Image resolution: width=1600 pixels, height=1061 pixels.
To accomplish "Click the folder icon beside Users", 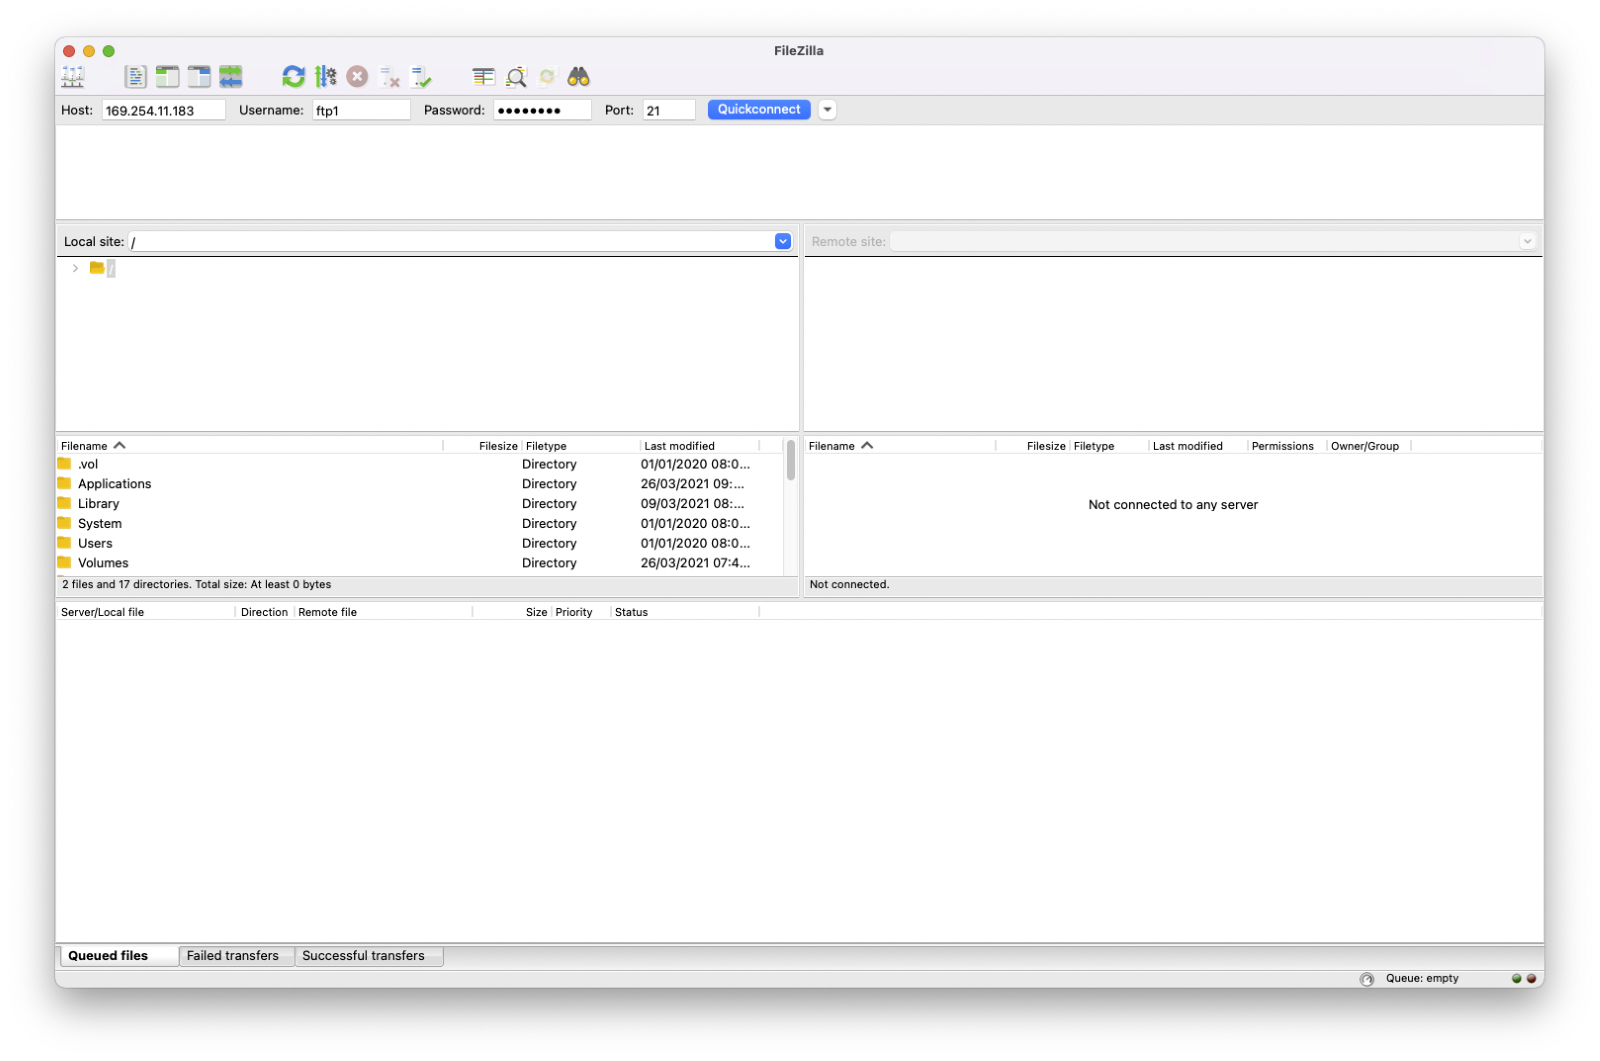I will click(x=65, y=544).
